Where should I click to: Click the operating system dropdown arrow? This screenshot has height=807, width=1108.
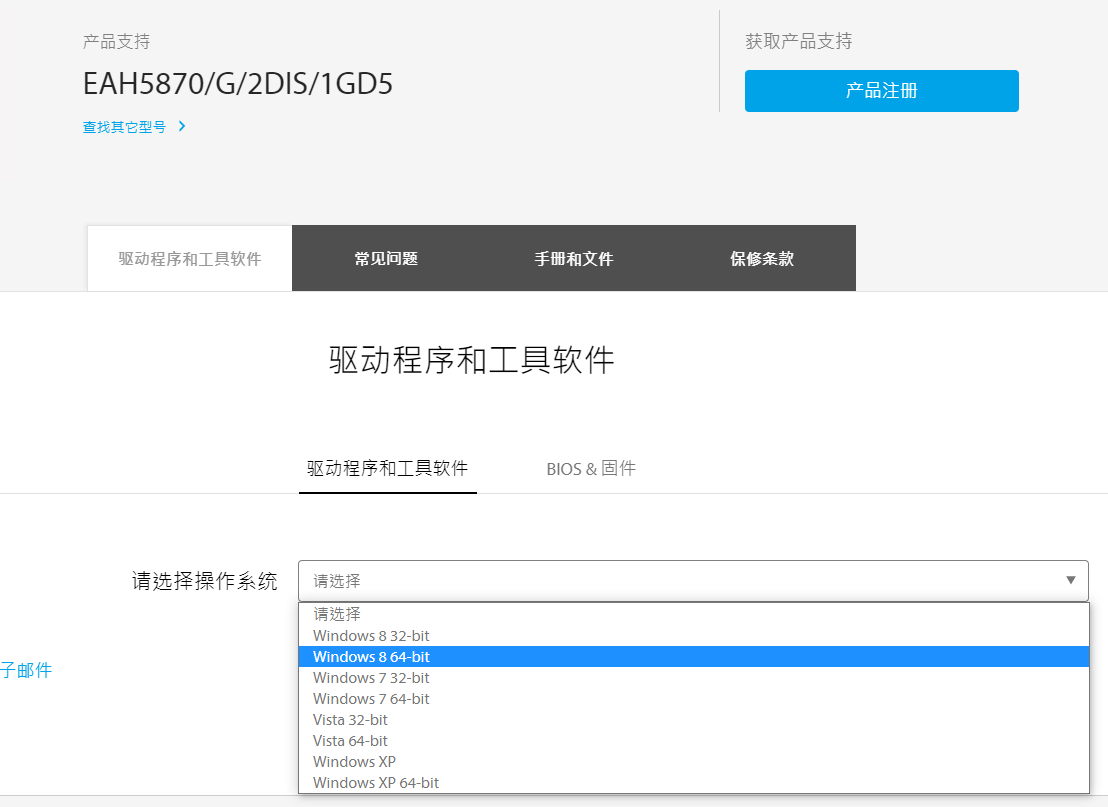click(1070, 581)
